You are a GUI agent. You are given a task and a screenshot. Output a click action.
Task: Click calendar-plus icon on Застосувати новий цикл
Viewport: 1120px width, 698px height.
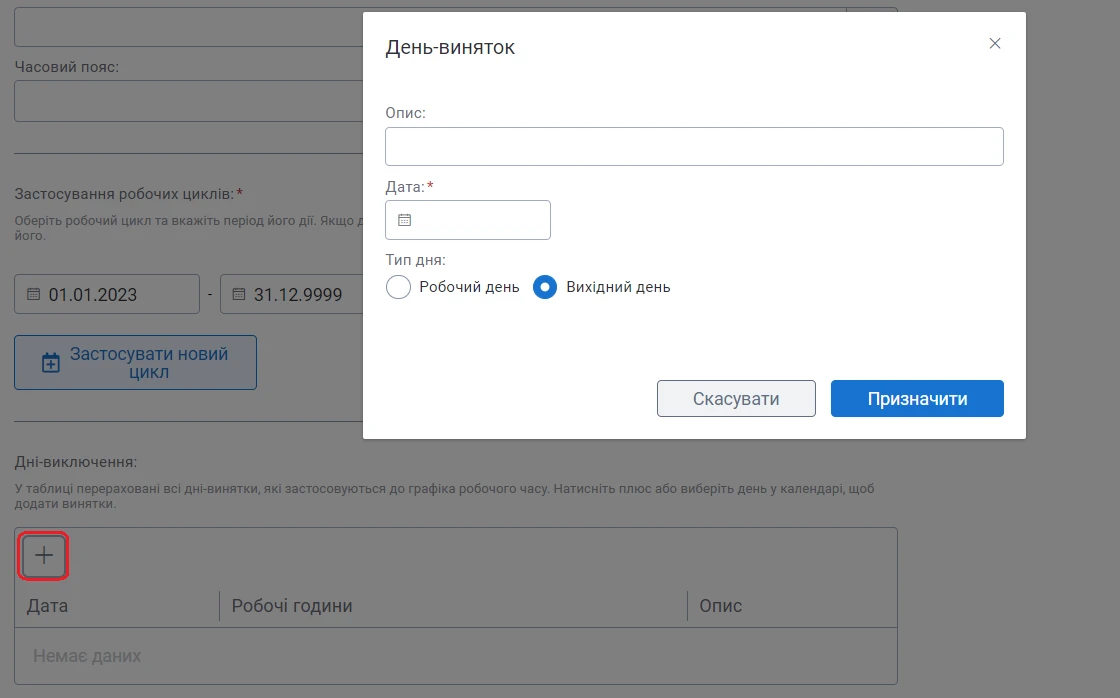click(x=51, y=363)
